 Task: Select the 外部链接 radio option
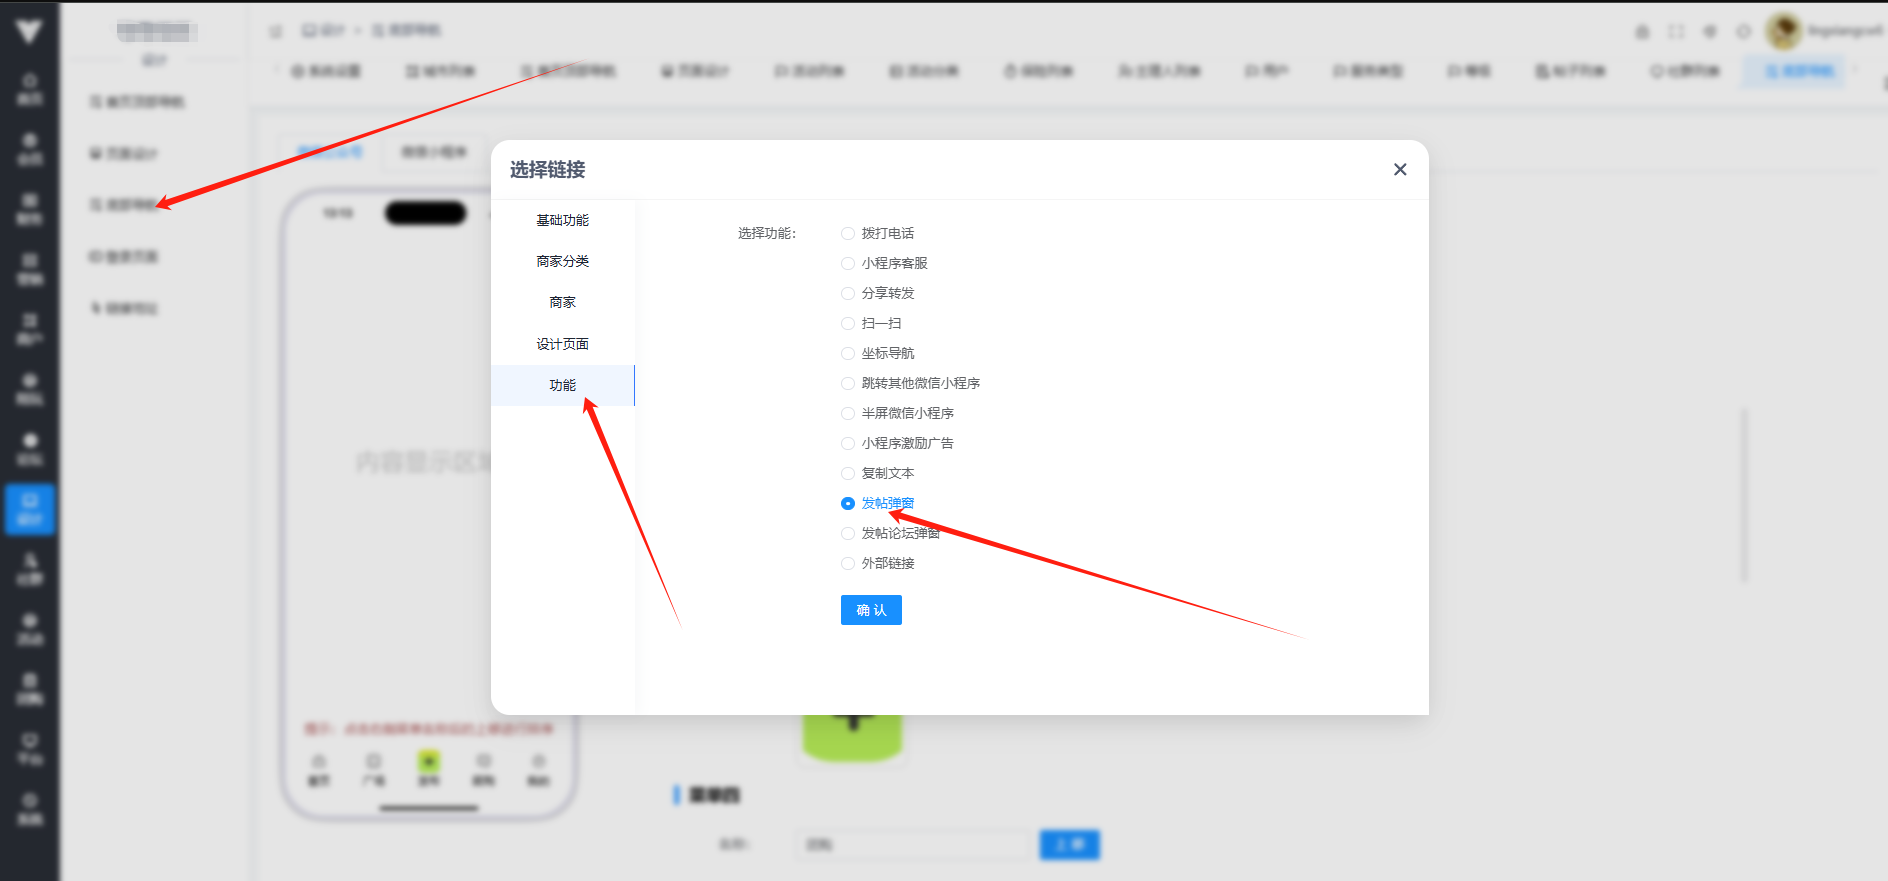[x=848, y=563]
